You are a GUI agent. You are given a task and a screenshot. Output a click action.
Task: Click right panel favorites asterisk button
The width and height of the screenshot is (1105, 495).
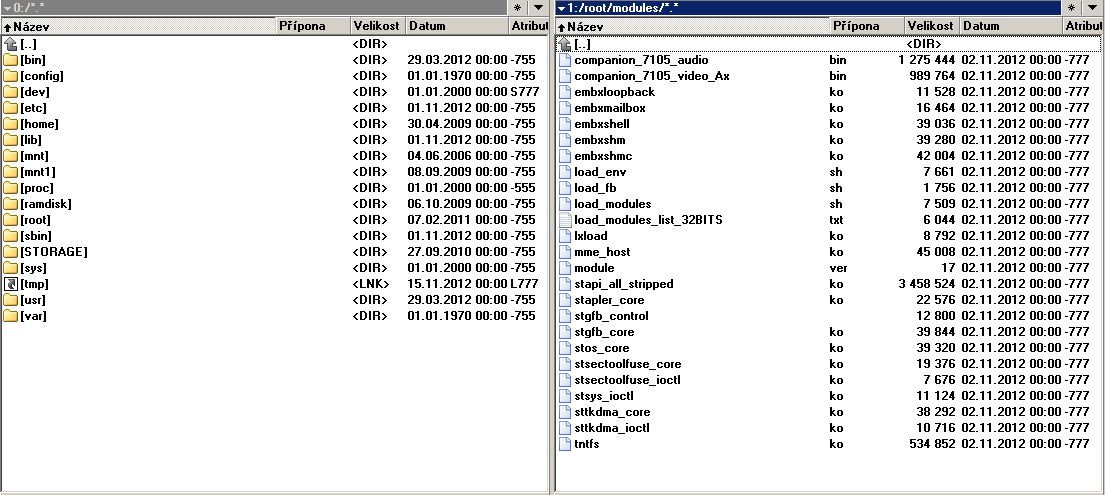click(x=1071, y=8)
